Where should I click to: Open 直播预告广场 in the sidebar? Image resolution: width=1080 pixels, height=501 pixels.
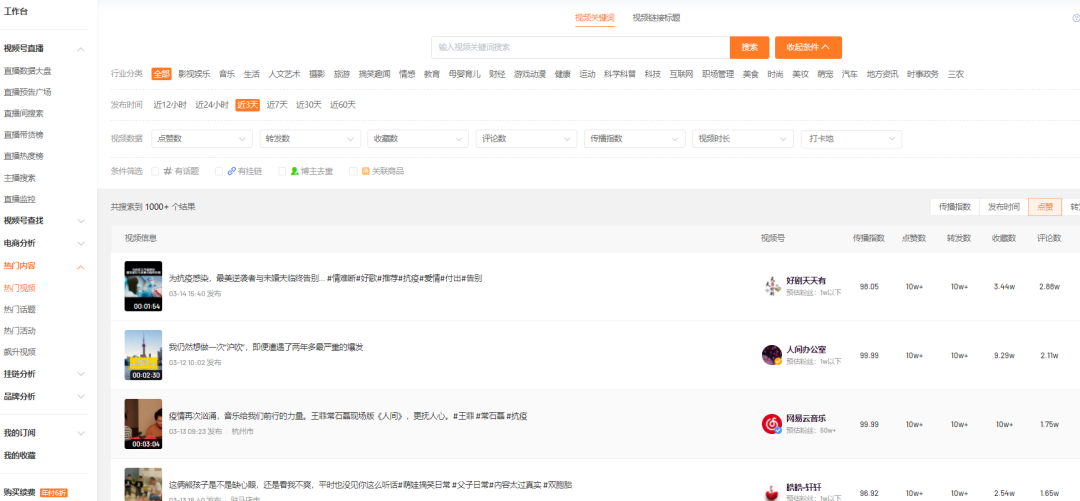28,92
